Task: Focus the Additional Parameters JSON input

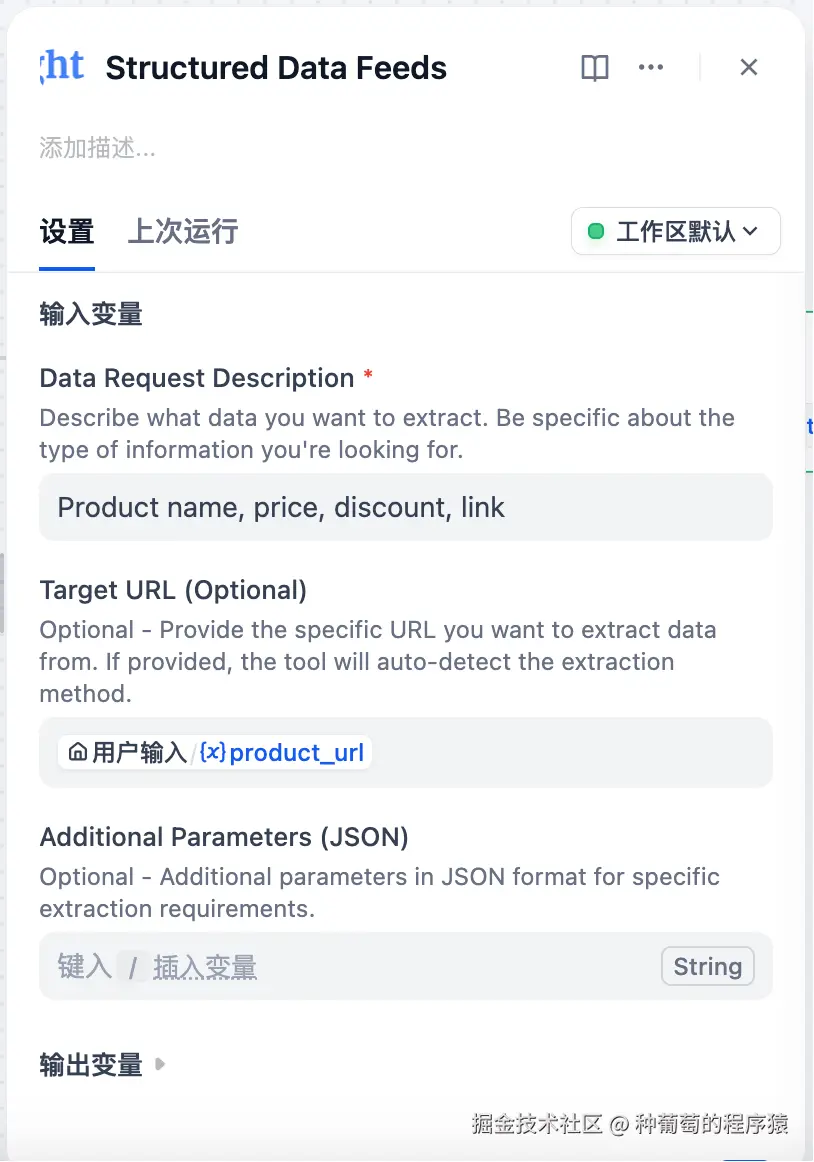Action: pos(400,967)
